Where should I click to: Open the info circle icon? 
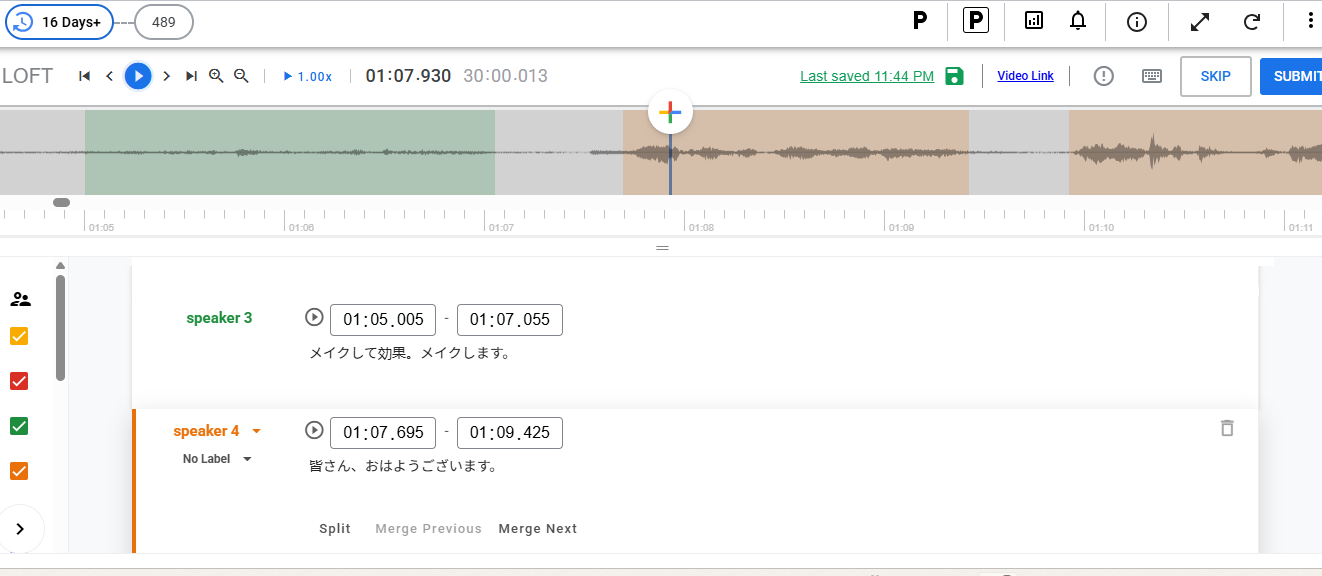coord(1136,21)
